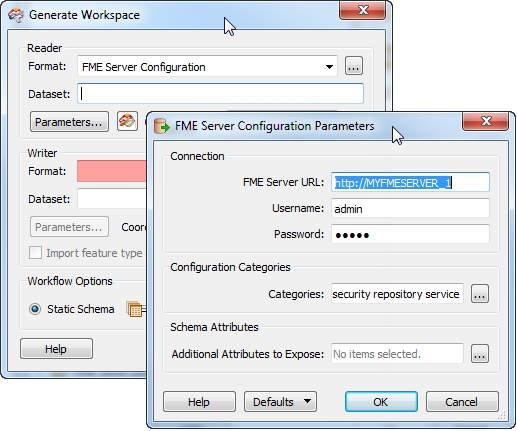Toggle the Import feature type checkbox
The width and height of the screenshot is (517, 431).
36,253
